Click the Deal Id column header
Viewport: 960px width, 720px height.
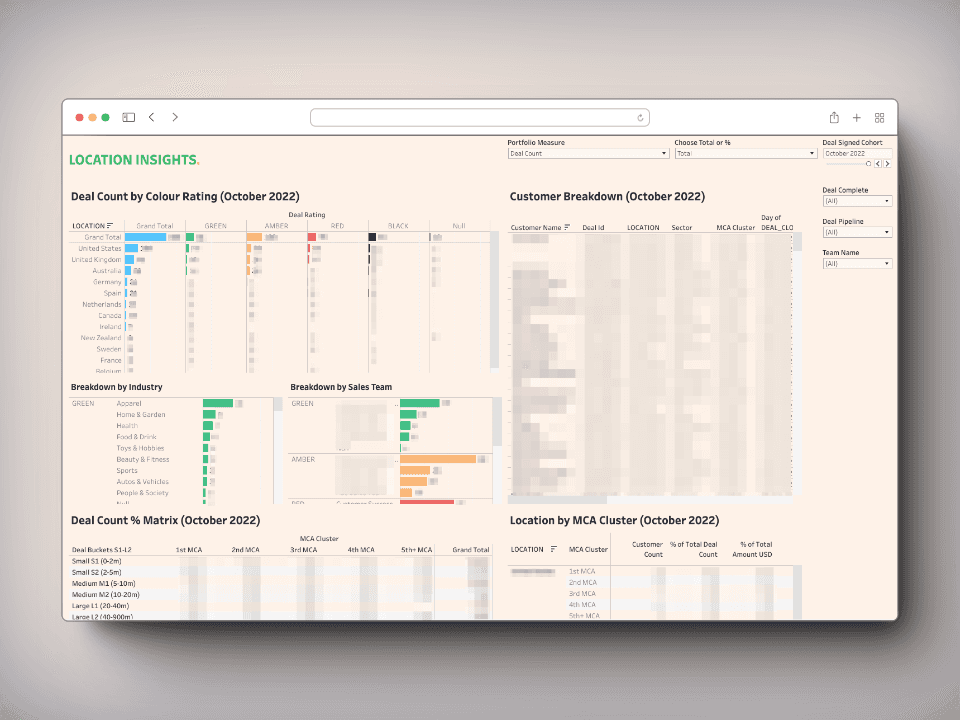point(593,228)
